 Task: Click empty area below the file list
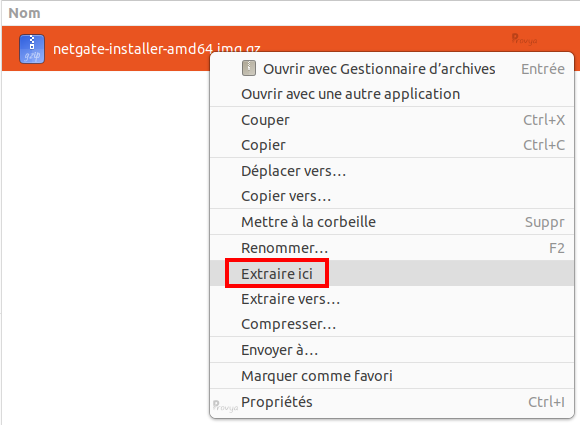[105, 240]
